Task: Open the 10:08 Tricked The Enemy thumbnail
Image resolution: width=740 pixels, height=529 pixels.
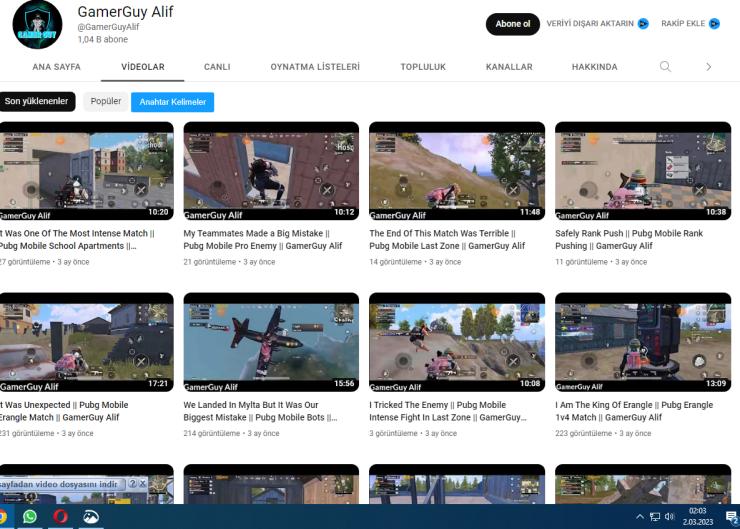Action: pos(457,343)
